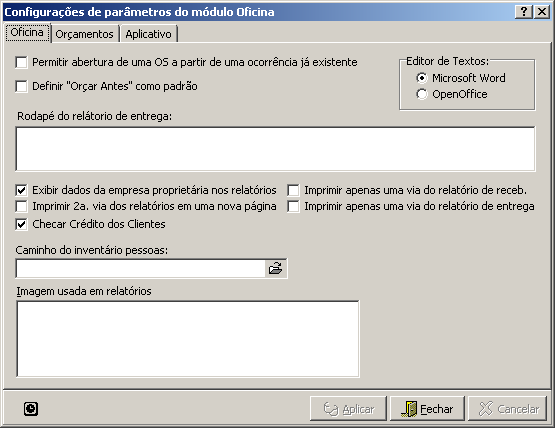This screenshot has width=555, height=428.
Task: Uncheck Exibir dados da empresa proprietária
Action: [22, 190]
